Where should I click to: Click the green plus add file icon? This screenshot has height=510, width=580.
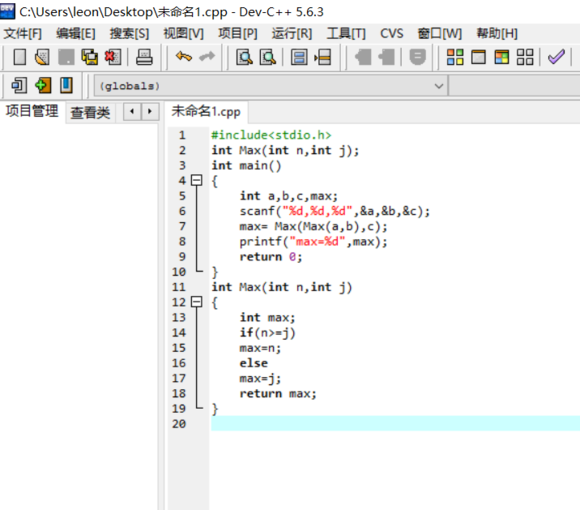[43, 85]
